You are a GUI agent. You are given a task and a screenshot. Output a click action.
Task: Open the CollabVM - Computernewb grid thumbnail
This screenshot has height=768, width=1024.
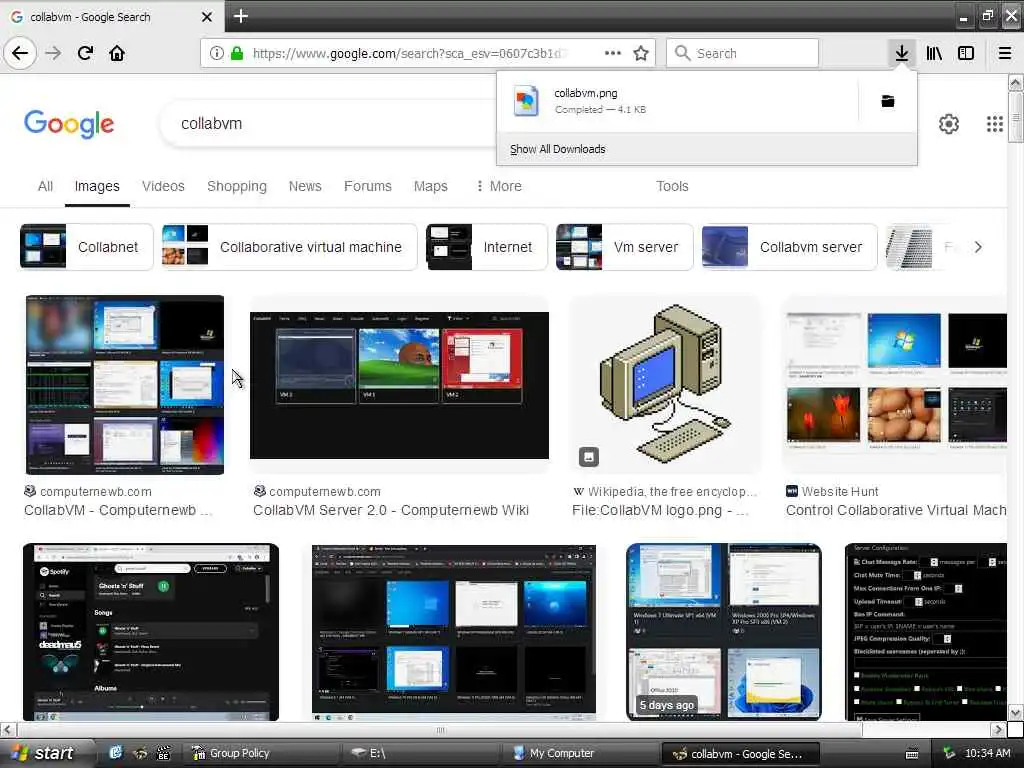(125, 385)
